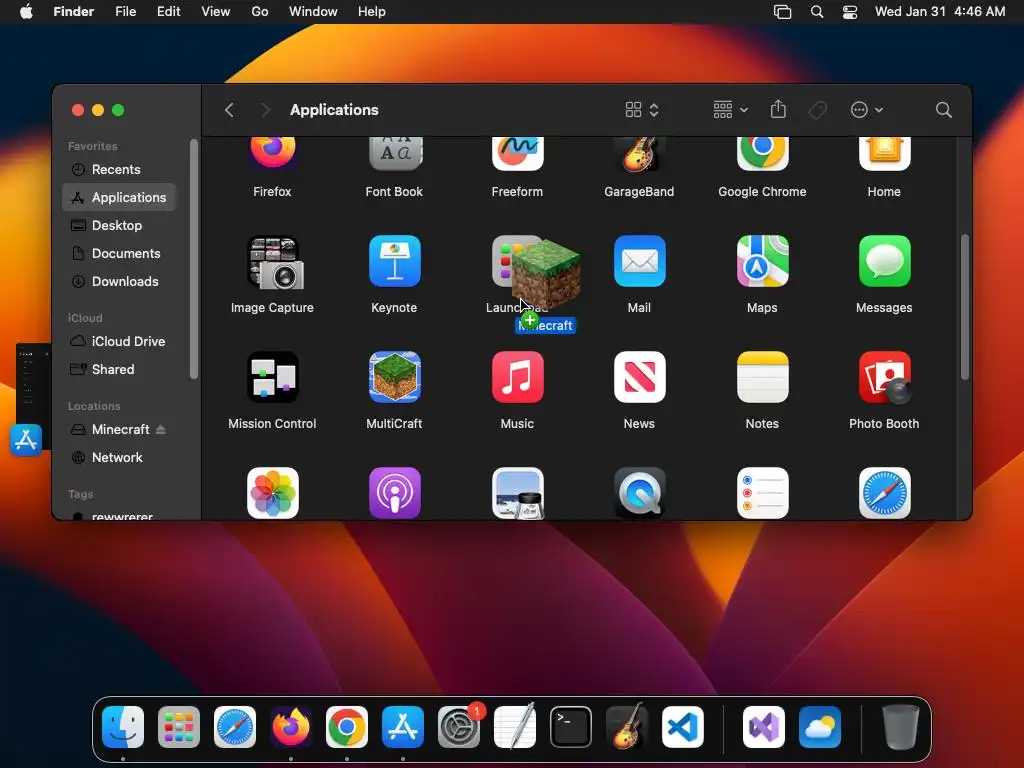Screen dimensions: 1024x768
Task: Click the date and time in menu bar
Action: point(940,12)
